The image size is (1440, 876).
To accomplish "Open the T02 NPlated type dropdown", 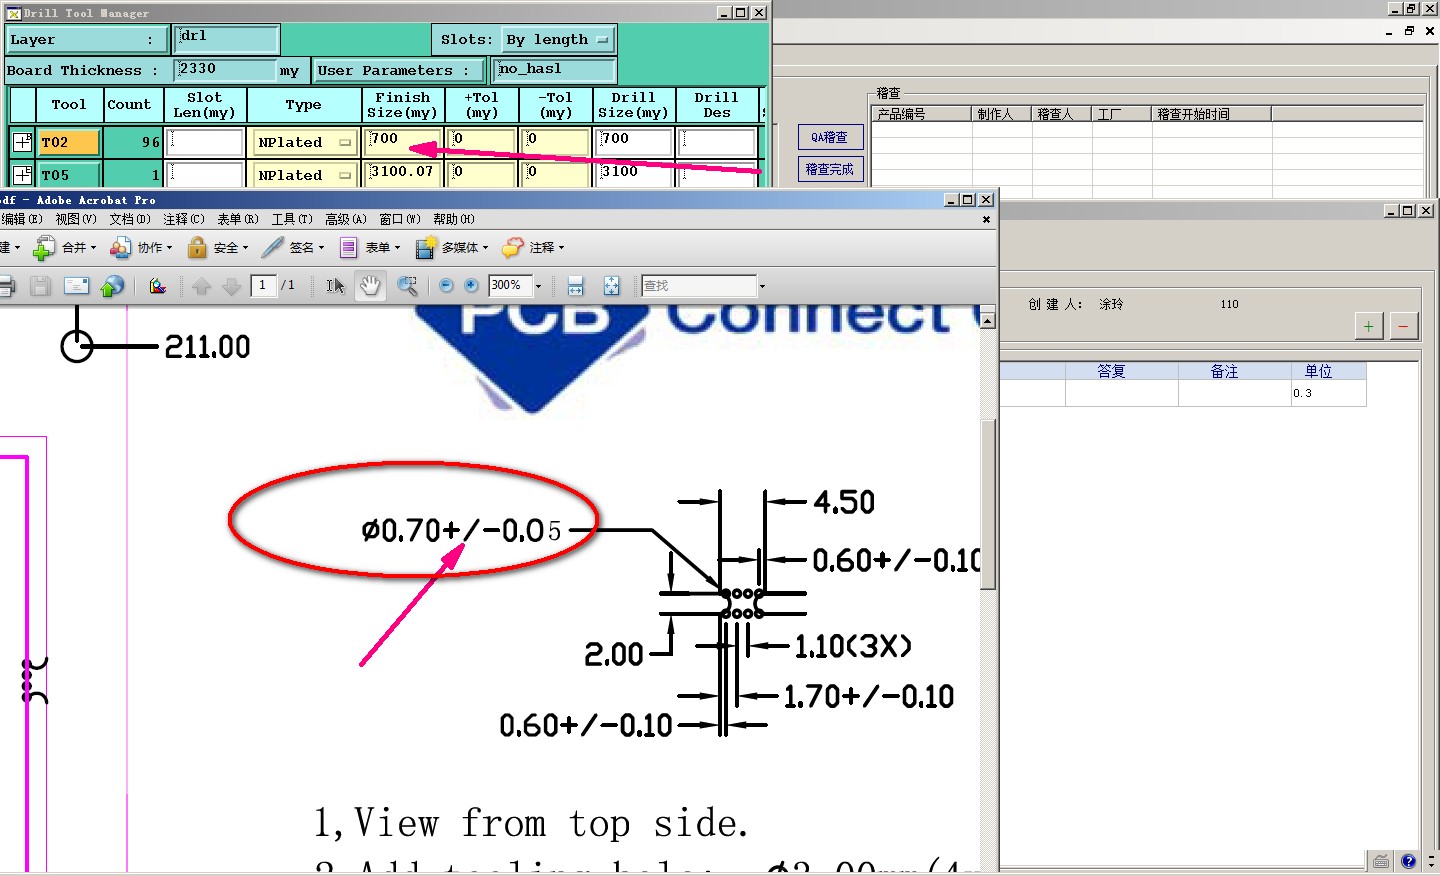I will coord(305,143).
